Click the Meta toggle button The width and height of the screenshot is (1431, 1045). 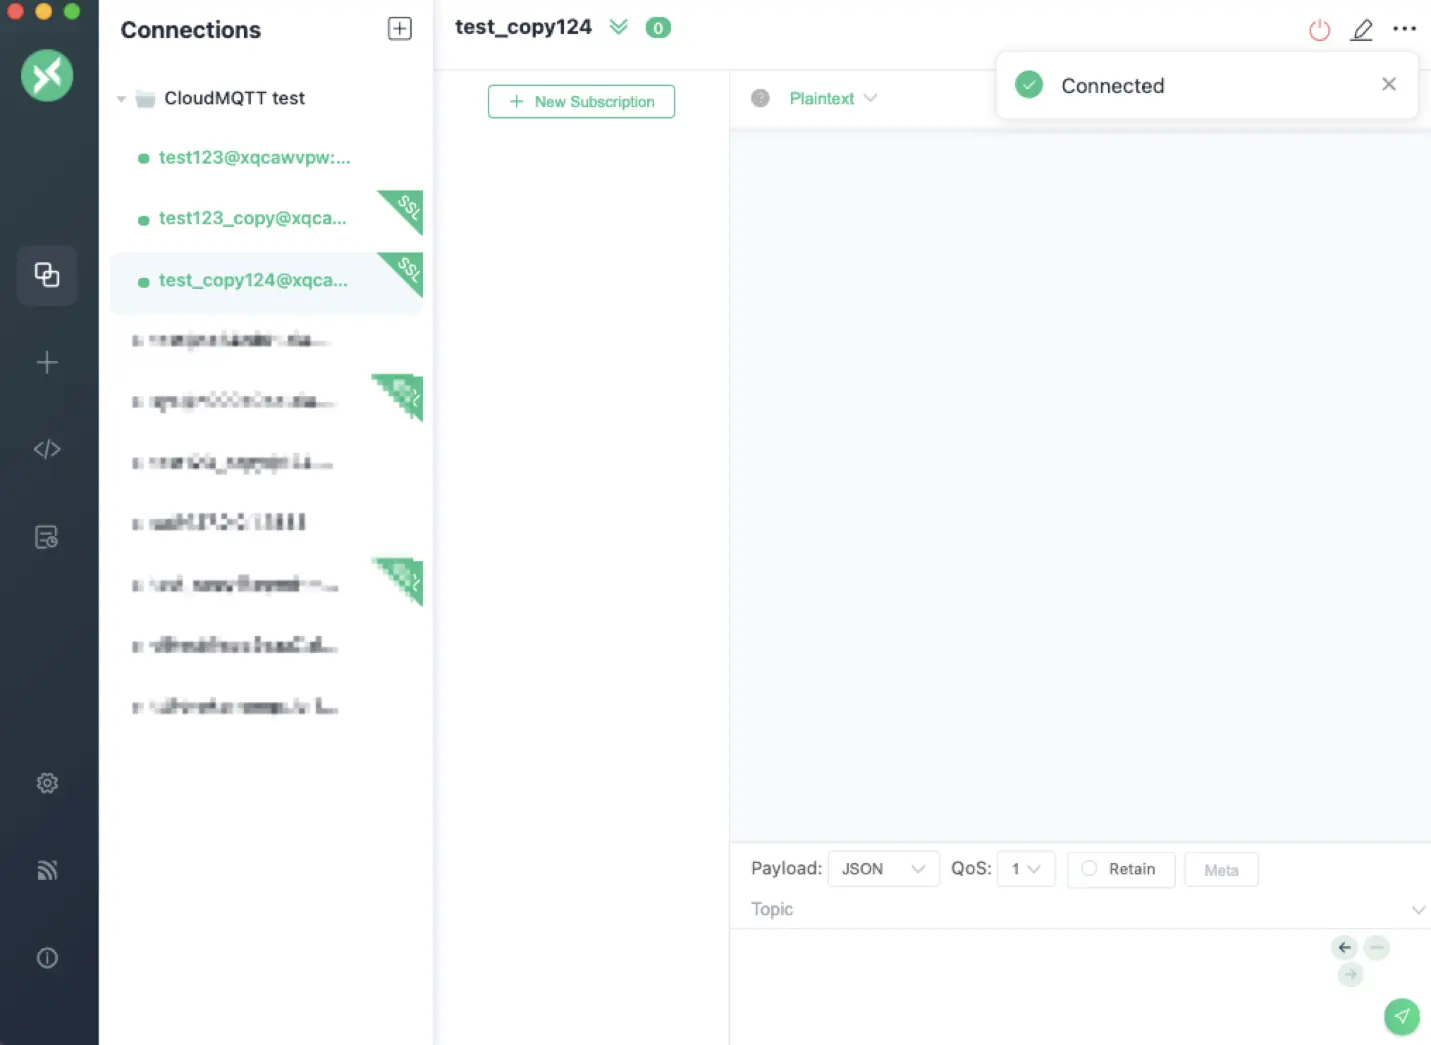pyautogui.click(x=1221, y=869)
